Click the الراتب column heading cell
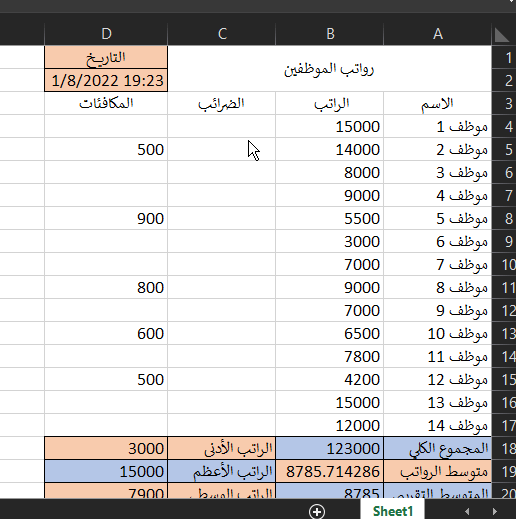The height and width of the screenshot is (519, 516). point(330,103)
